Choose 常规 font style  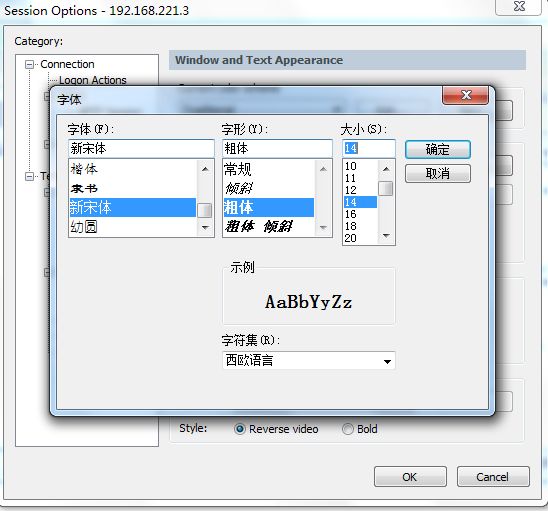click(269, 170)
